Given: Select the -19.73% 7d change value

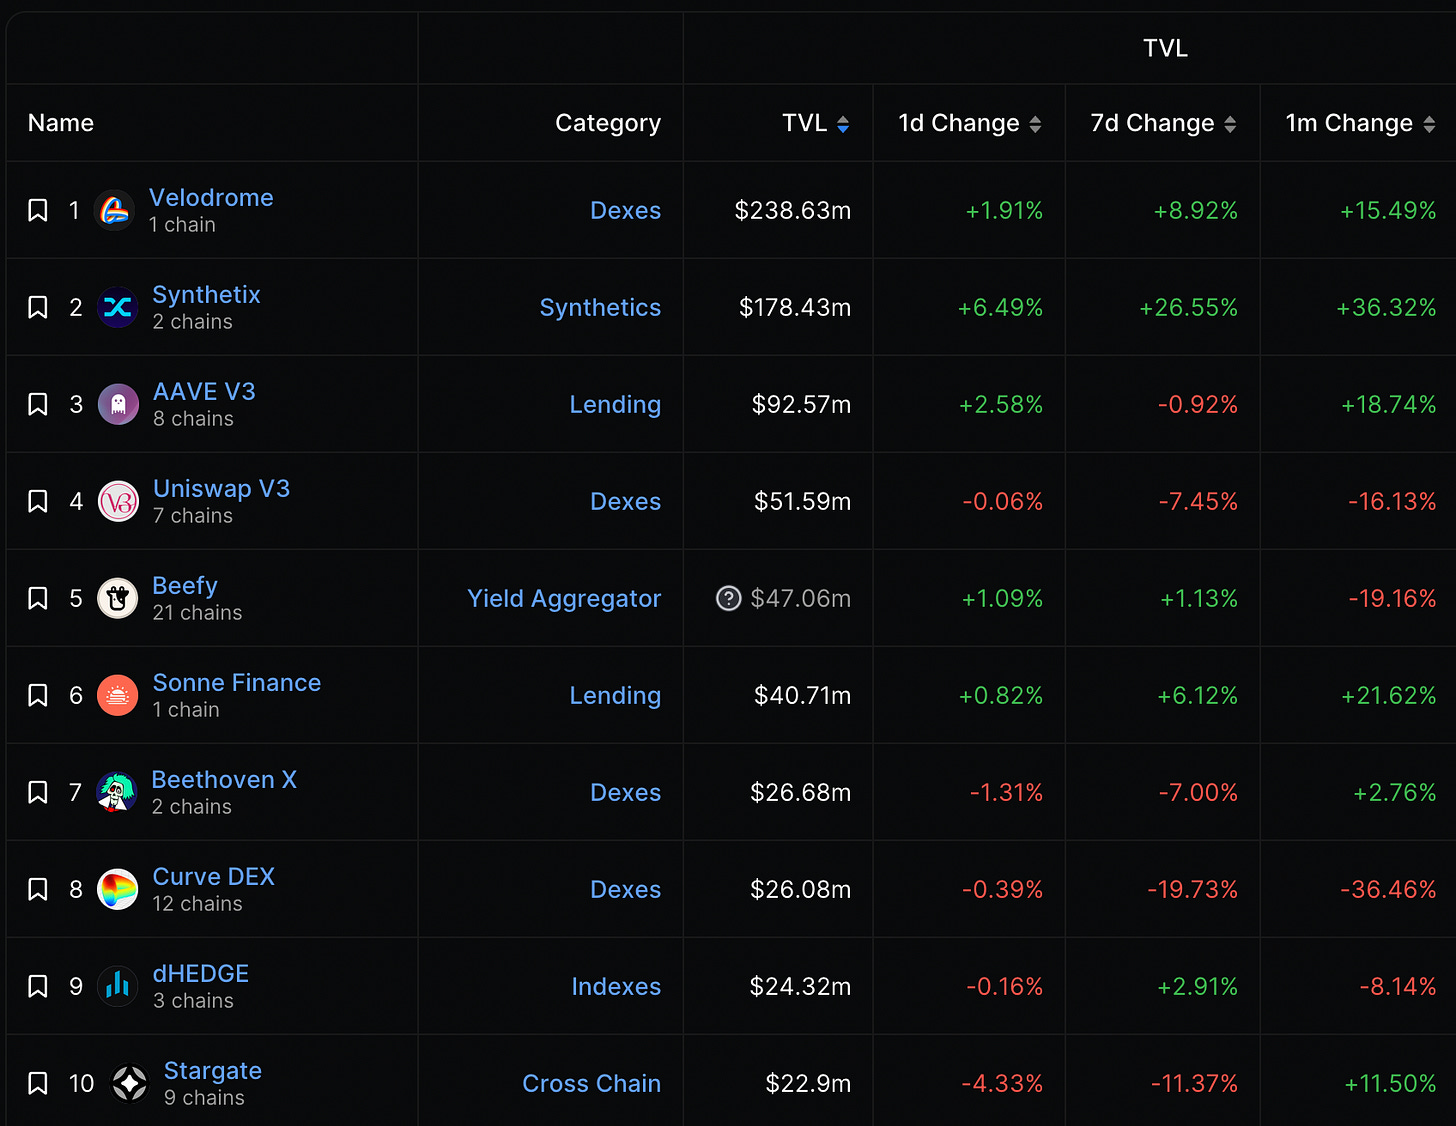Looking at the screenshot, I should [1192, 889].
